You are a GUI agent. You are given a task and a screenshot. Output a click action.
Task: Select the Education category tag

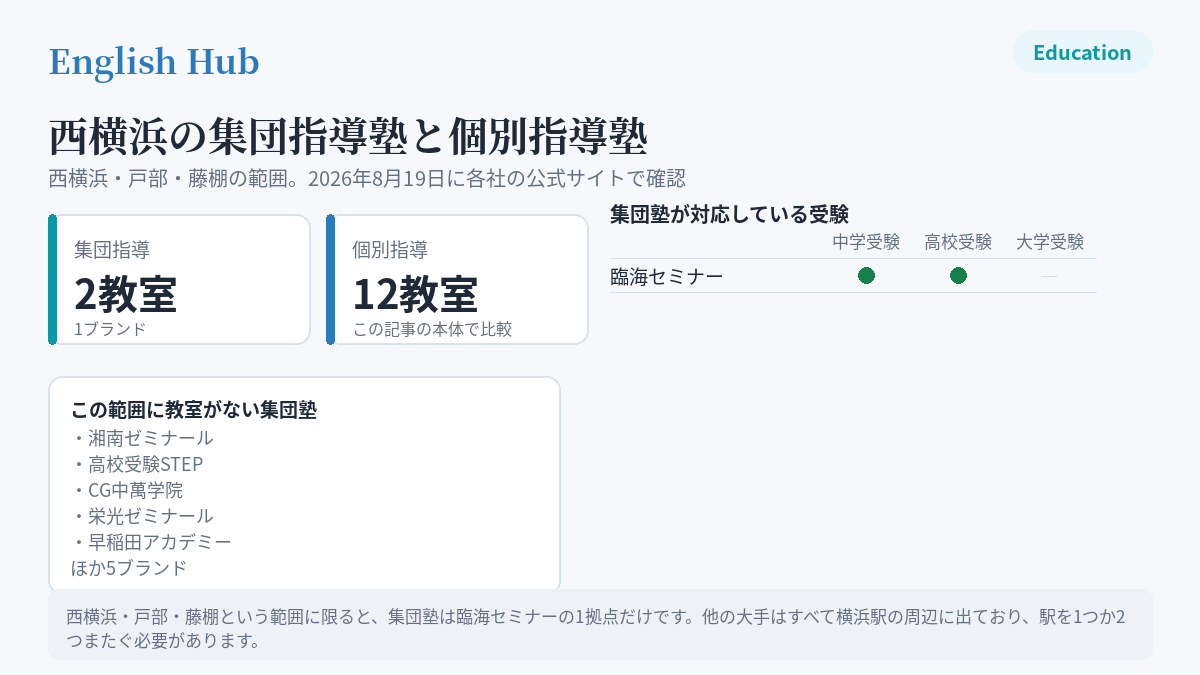click(1082, 52)
